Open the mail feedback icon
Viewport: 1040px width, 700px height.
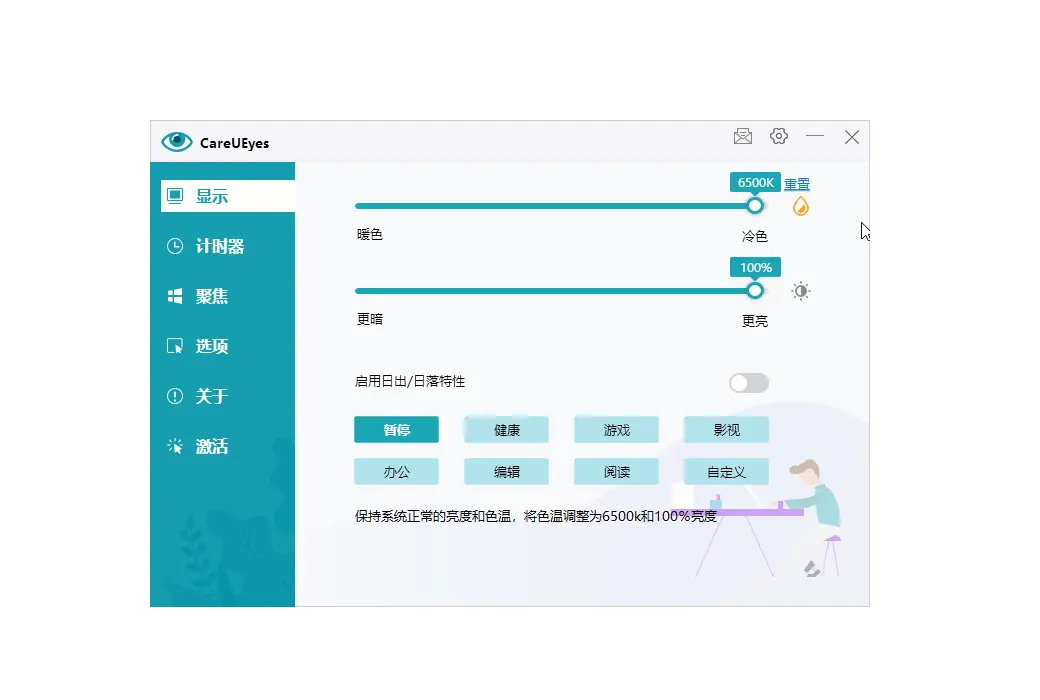(x=743, y=137)
